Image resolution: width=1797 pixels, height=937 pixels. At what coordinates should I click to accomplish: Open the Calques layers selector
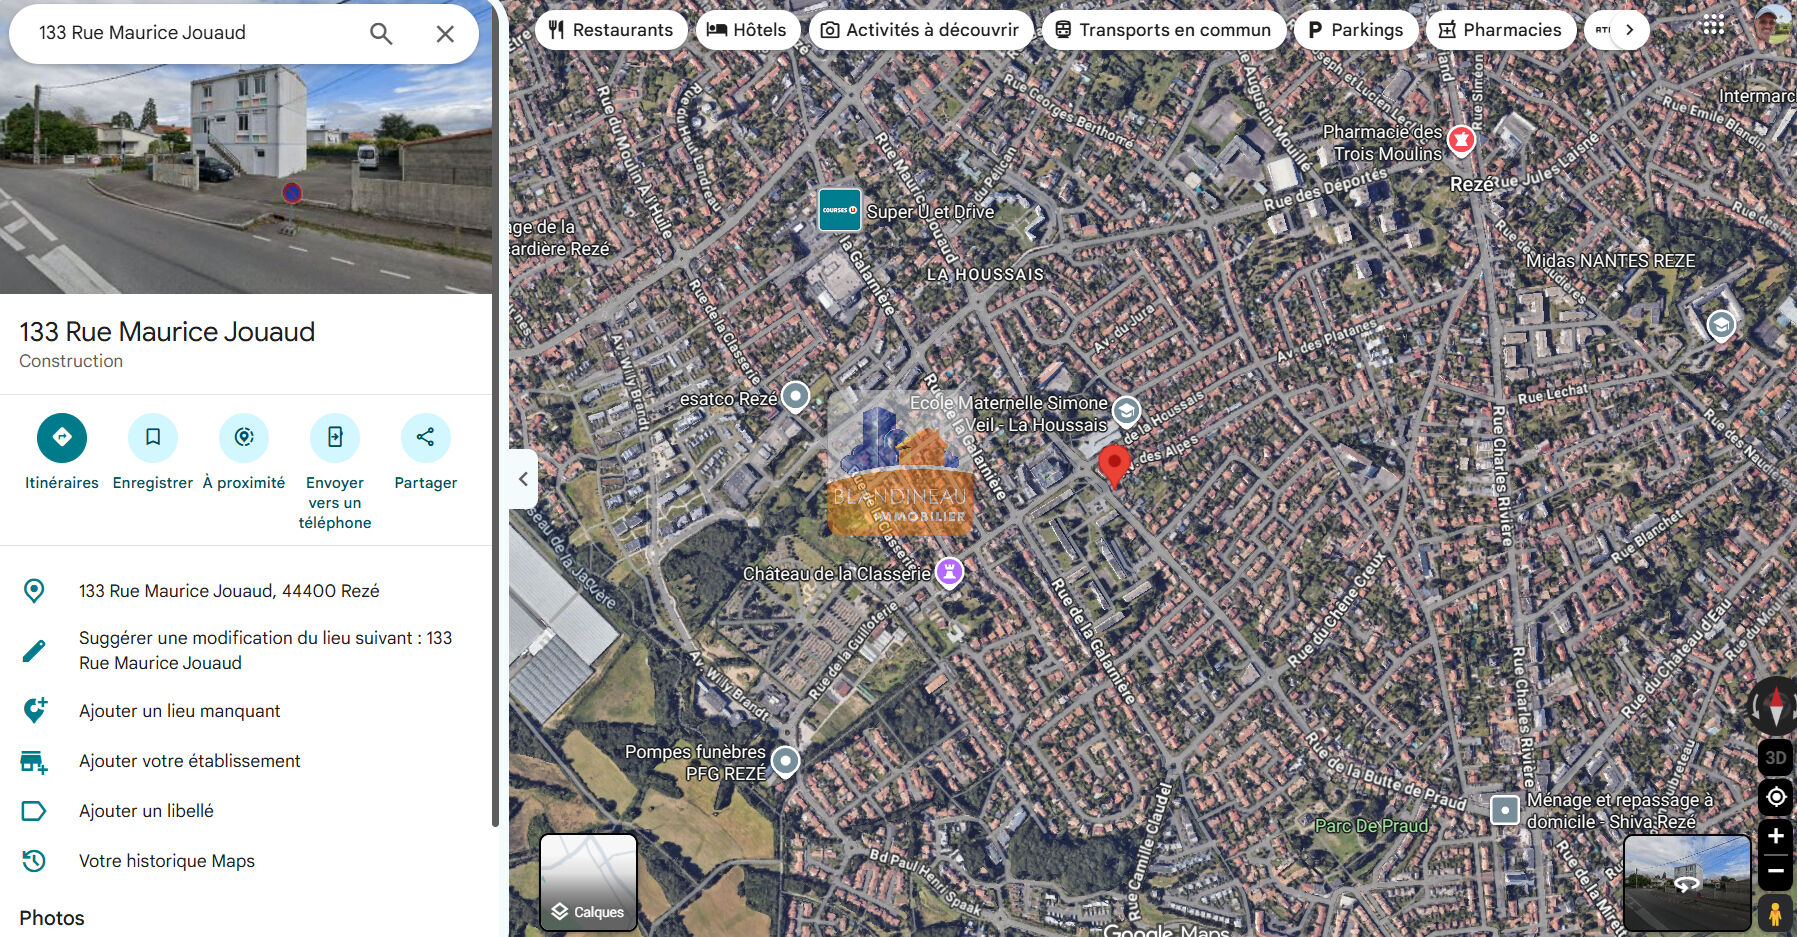(x=589, y=882)
